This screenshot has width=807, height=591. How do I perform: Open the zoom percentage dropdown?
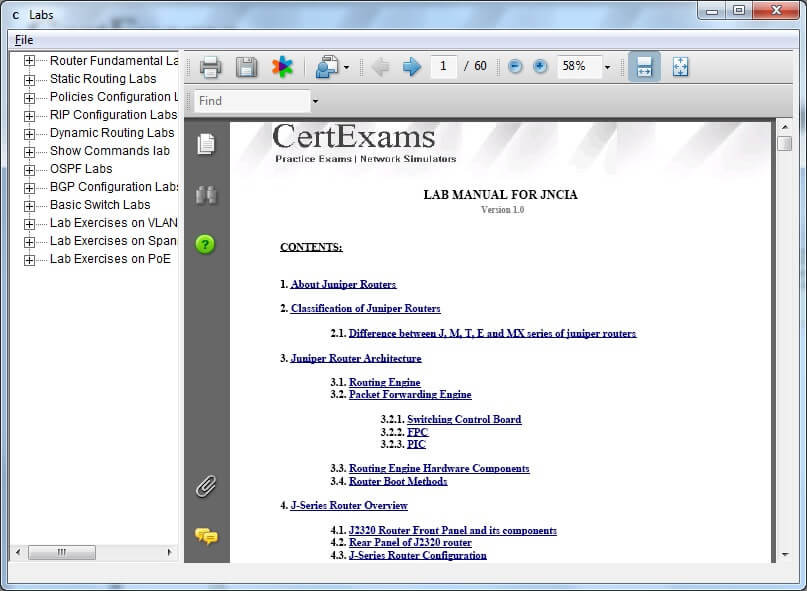pyautogui.click(x=607, y=67)
